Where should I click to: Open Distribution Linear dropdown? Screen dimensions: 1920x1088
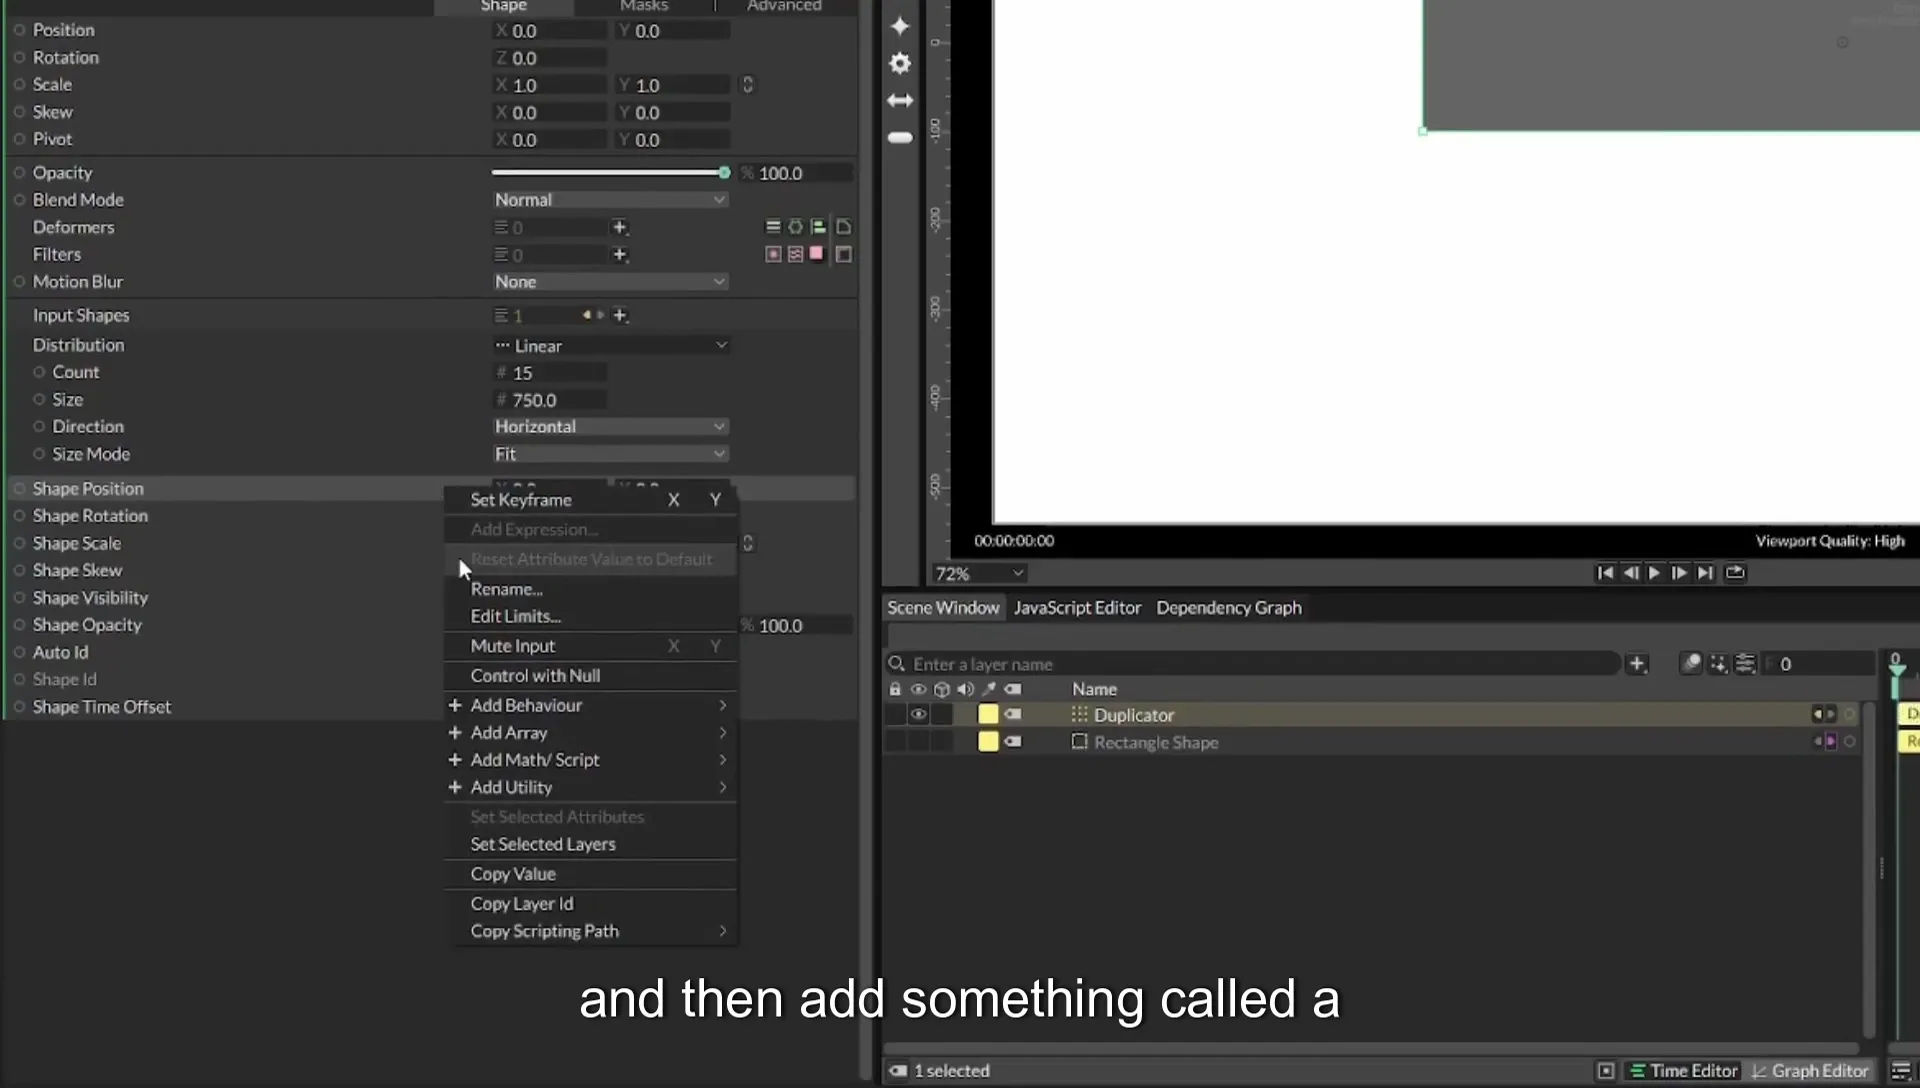coord(610,346)
